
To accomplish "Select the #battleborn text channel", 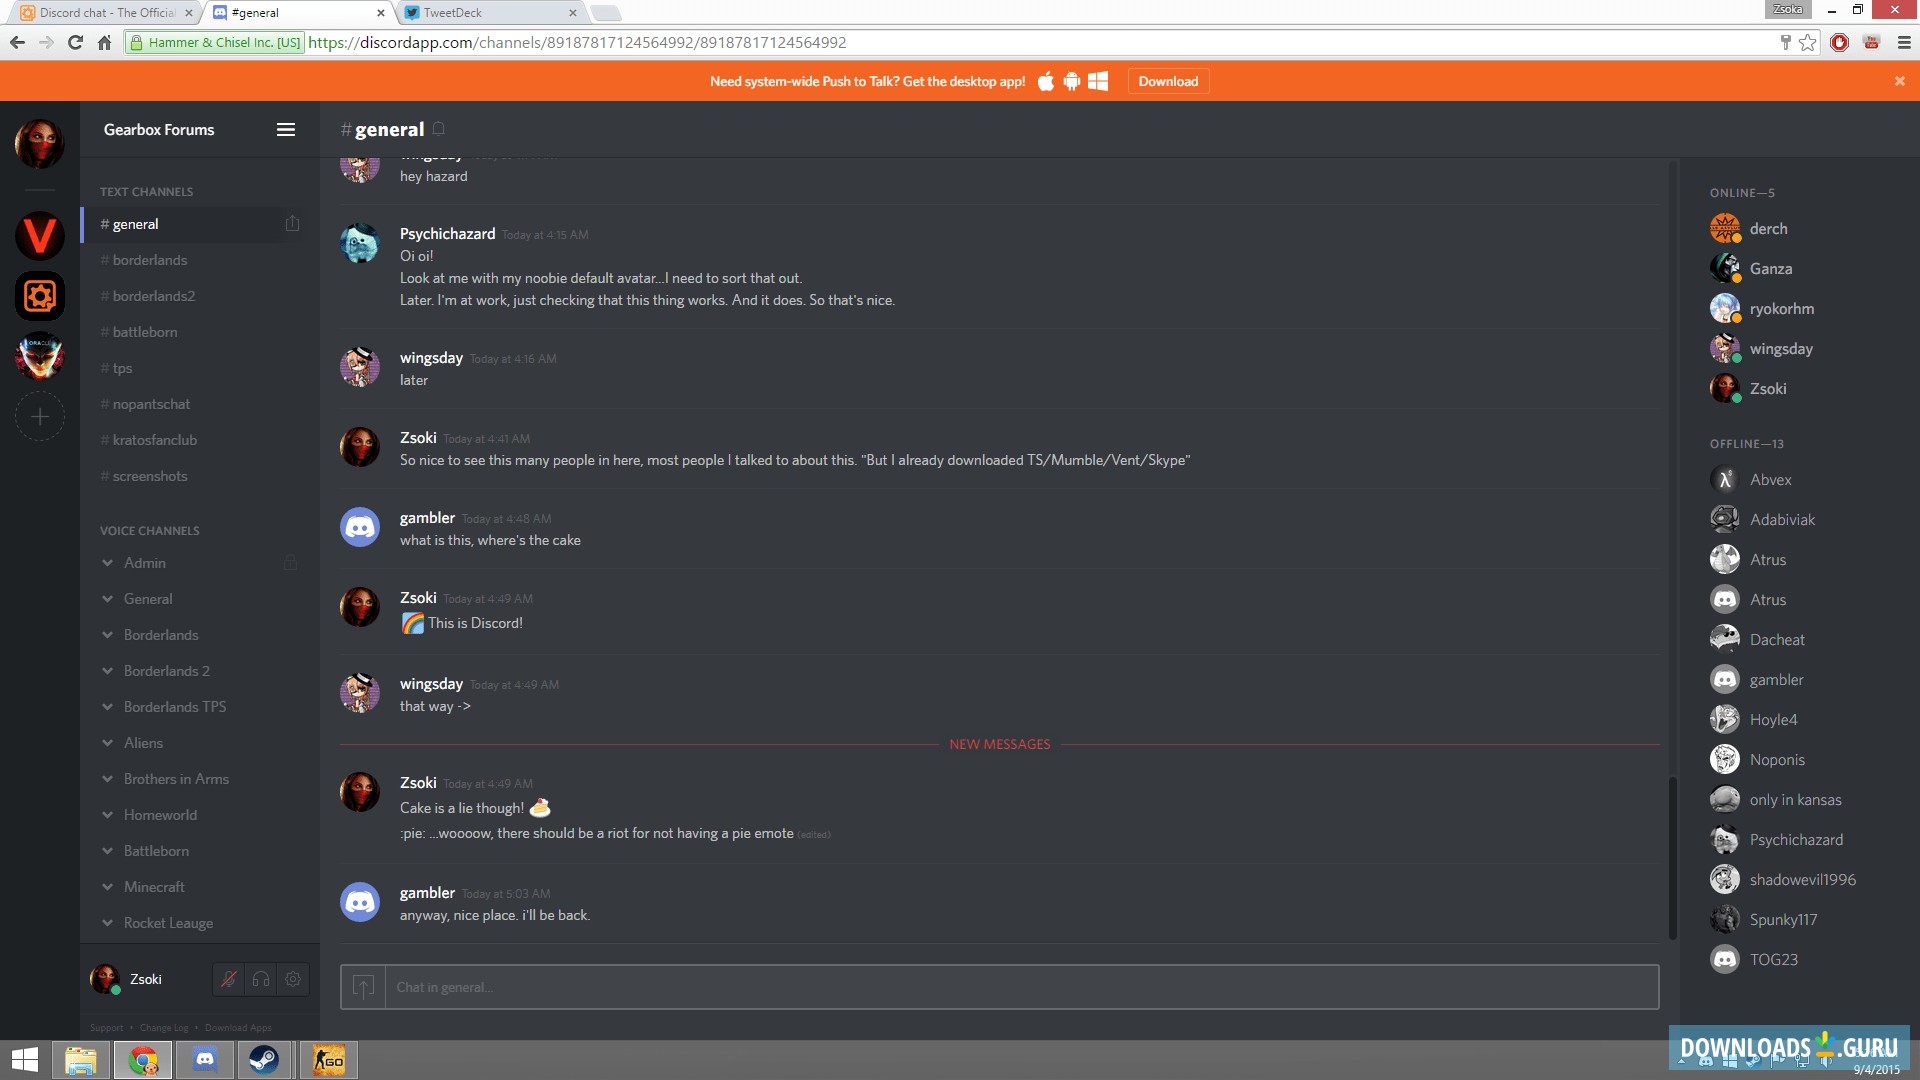I will point(142,331).
